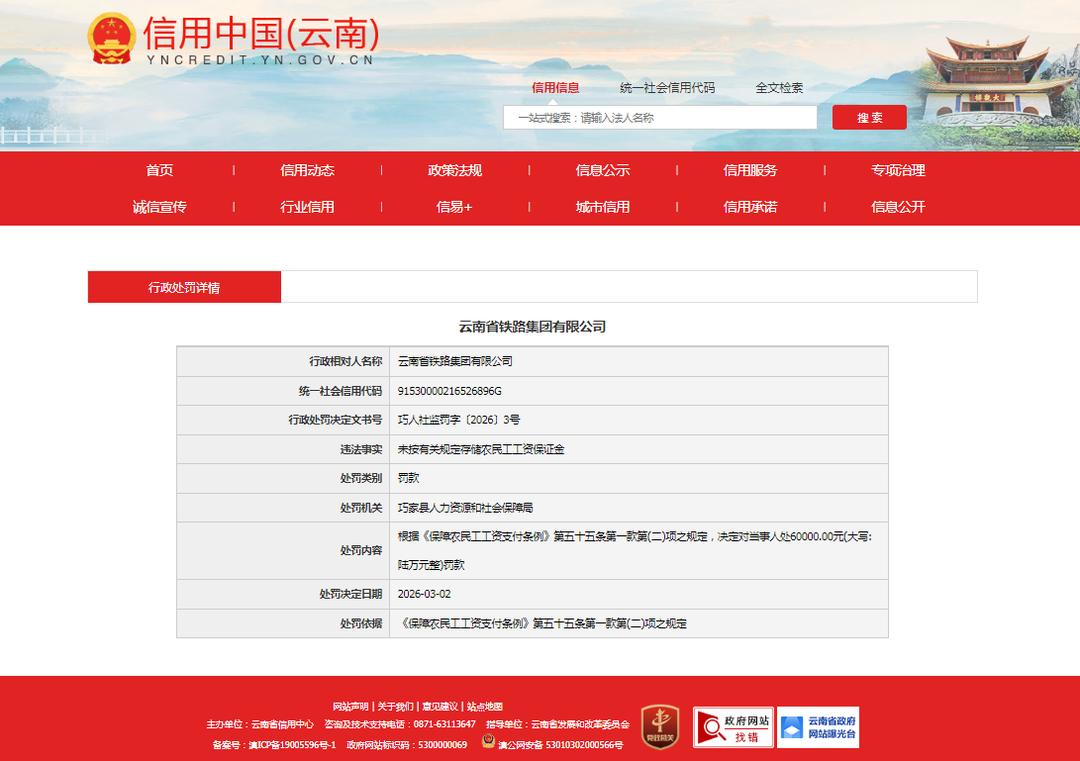Select the 统一社会信用代码 search tab
1080x761 pixels.
pyautogui.click(x=667, y=87)
